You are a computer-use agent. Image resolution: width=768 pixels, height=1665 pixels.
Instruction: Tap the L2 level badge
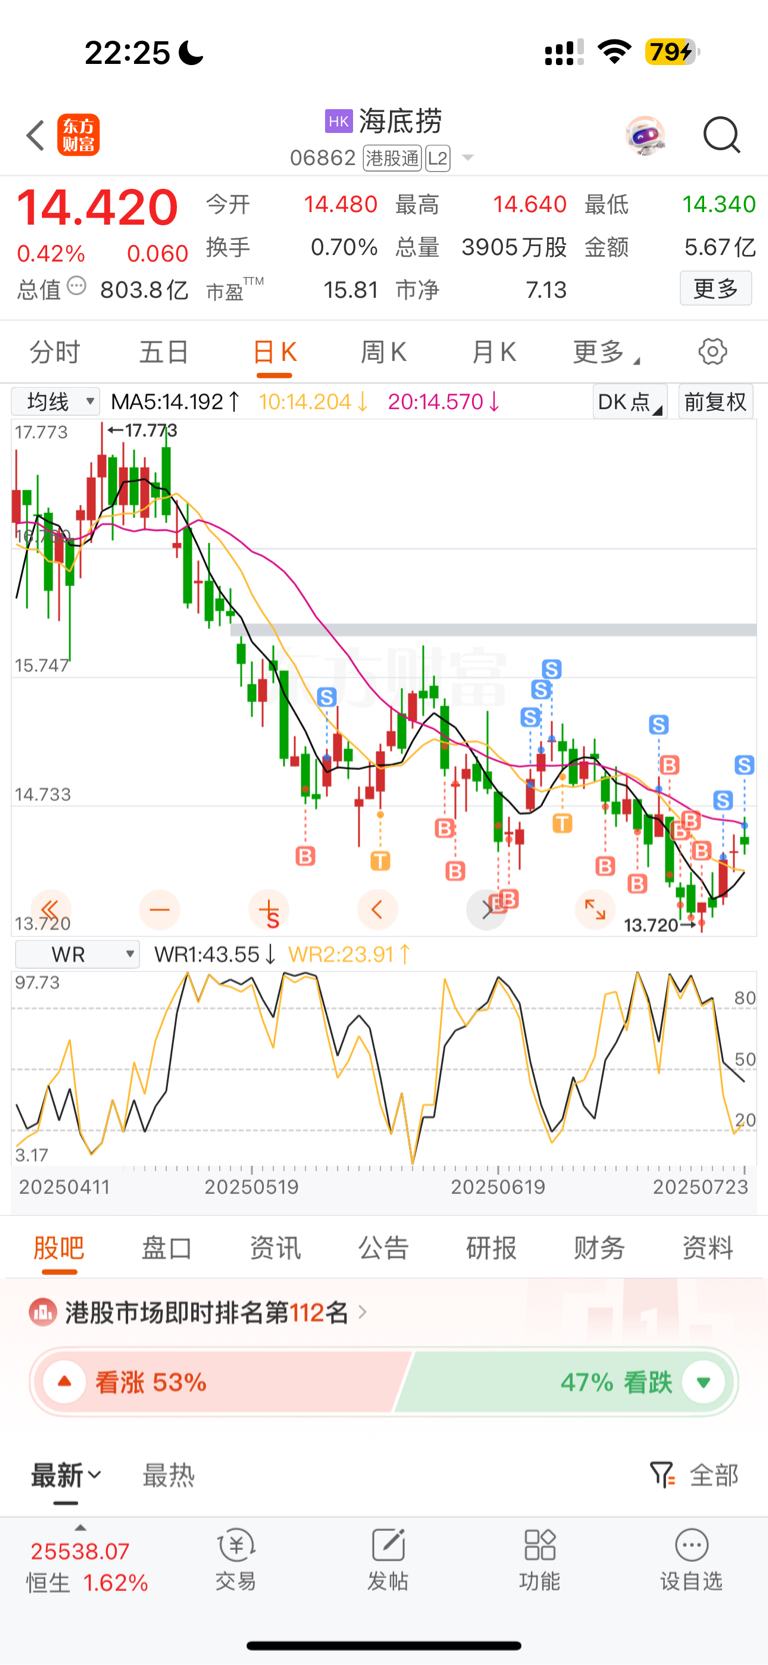click(x=438, y=158)
